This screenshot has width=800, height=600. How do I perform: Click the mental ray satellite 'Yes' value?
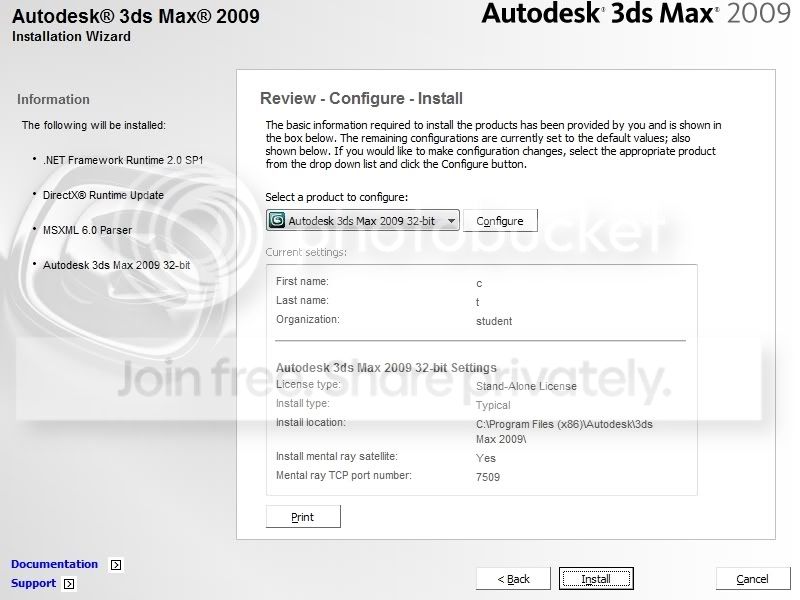click(486, 458)
